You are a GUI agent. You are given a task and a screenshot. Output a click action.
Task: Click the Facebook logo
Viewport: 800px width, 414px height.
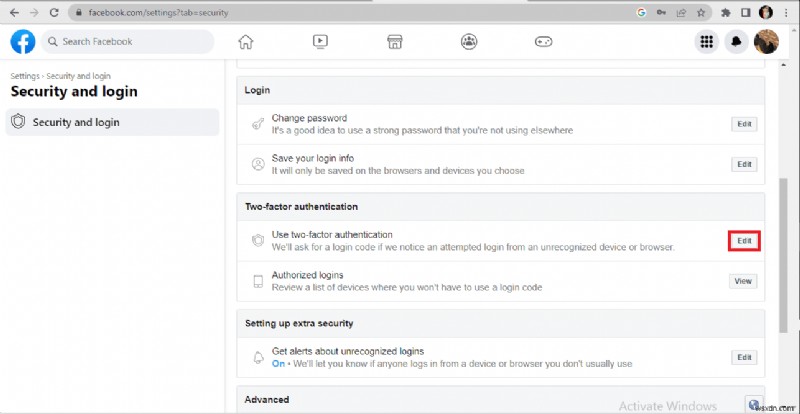[x=23, y=42]
